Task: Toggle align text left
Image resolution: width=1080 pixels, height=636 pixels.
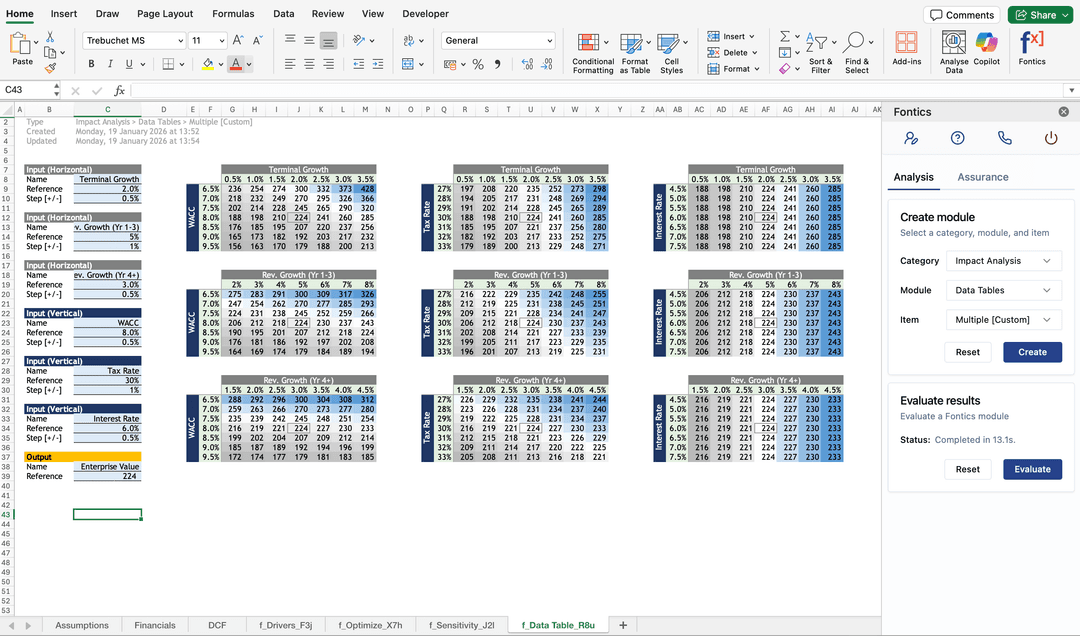Action: click(290, 64)
